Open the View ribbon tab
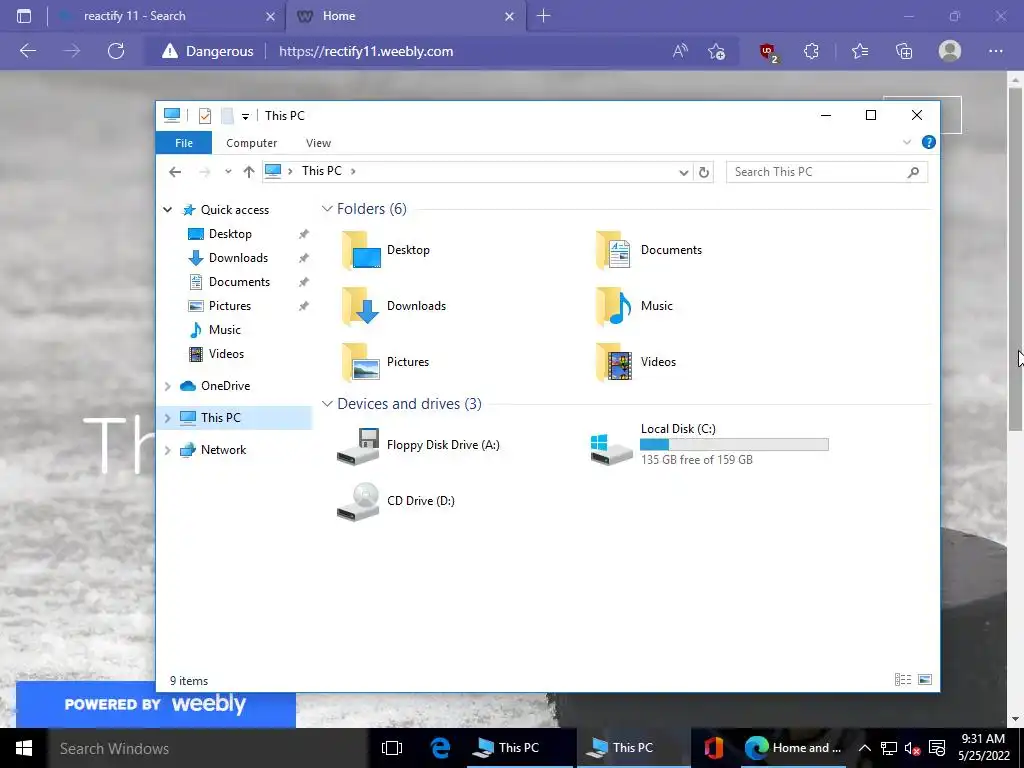This screenshot has width=1024, height=768. [x=318, y=143]
